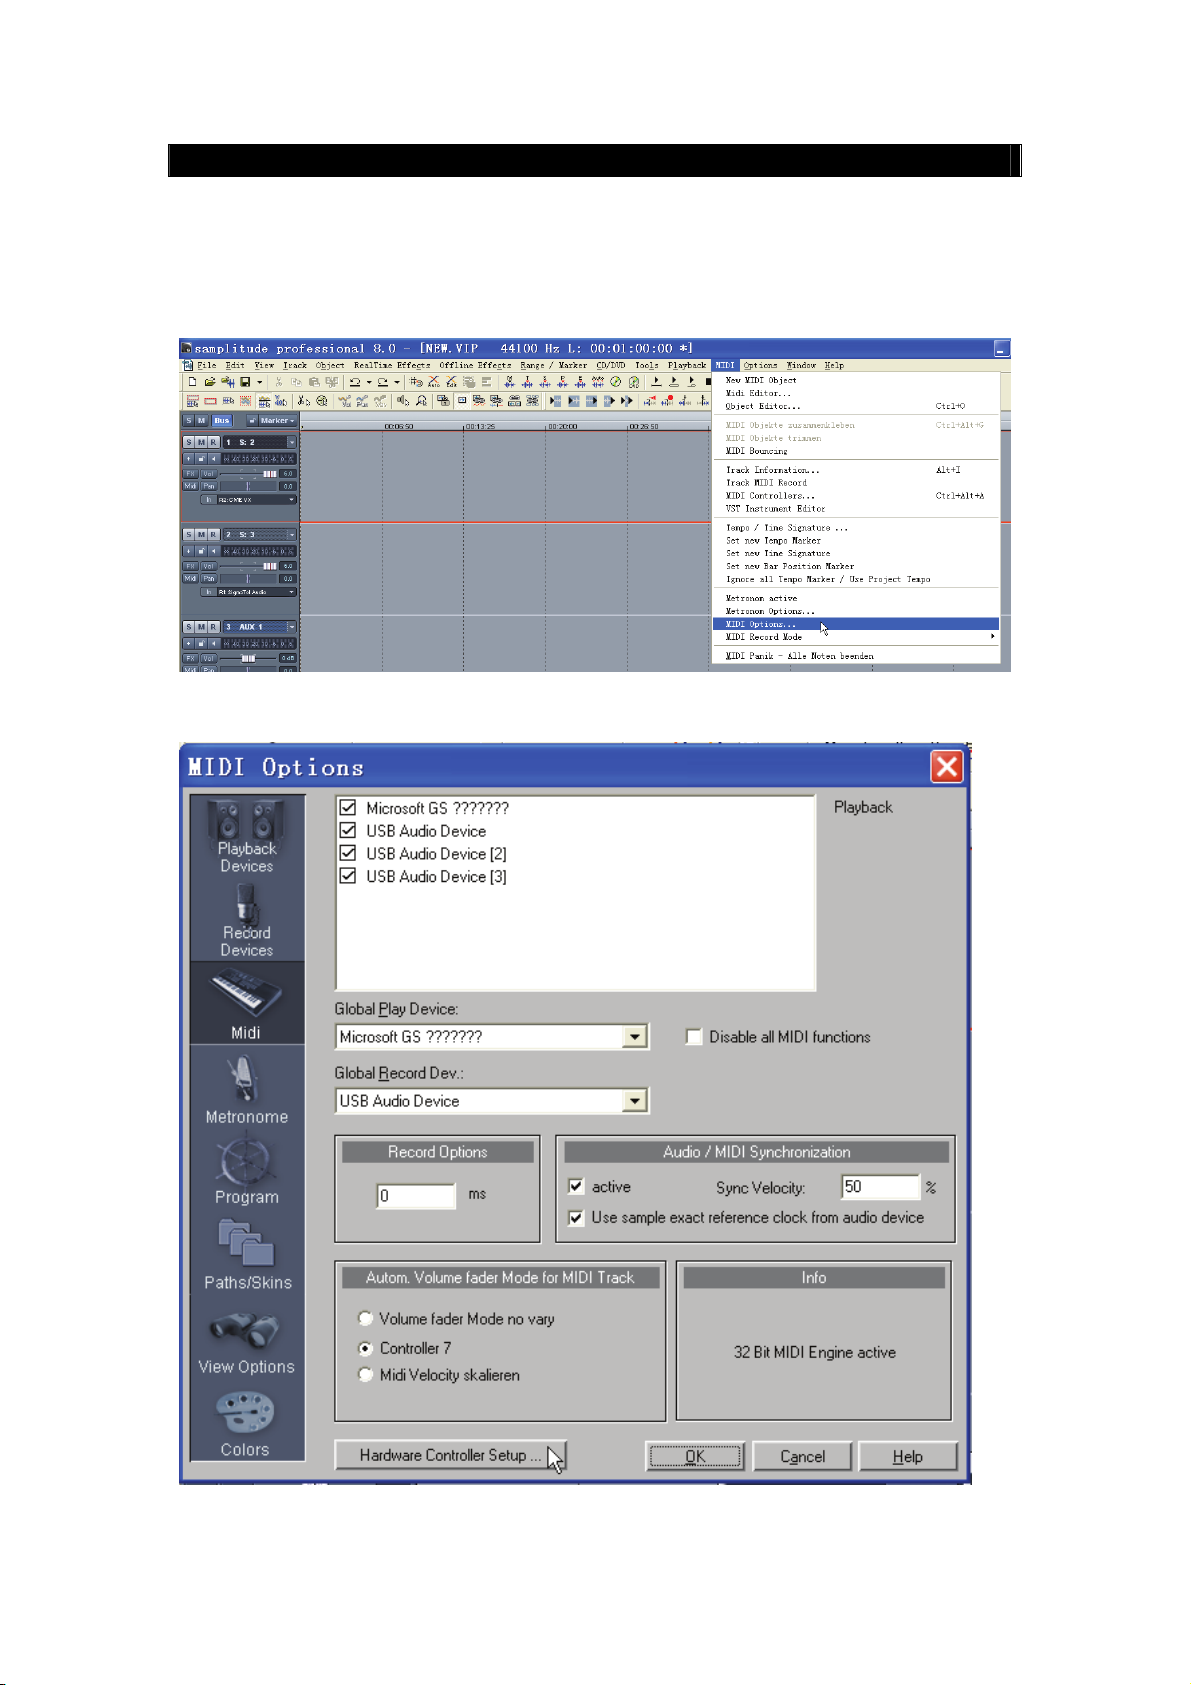Select the Controller 7 radio button
The height and width of the screenshot is (1685, 1191).
tap(366, 1348)
